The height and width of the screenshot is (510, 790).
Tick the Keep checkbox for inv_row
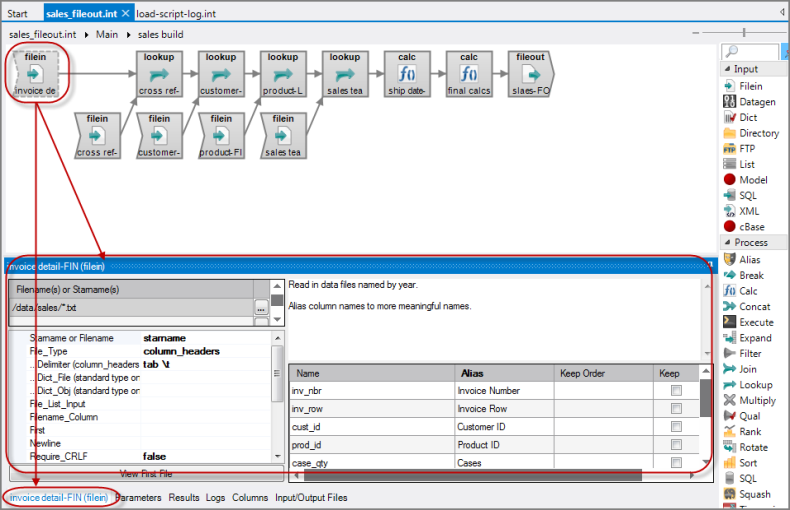click(x=676, y=409)
